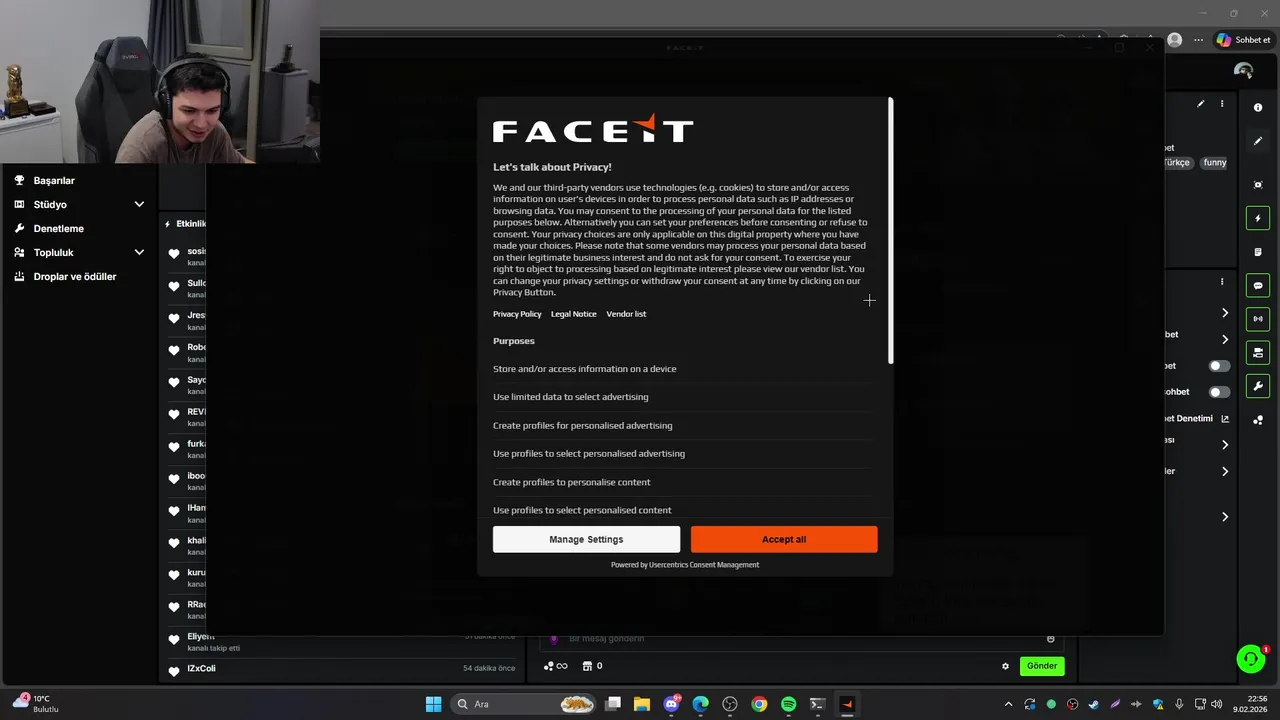Screen dimensions: 1280x720
Task: Click the pencil icon left of panel kebab
Action: (1201, 104)
